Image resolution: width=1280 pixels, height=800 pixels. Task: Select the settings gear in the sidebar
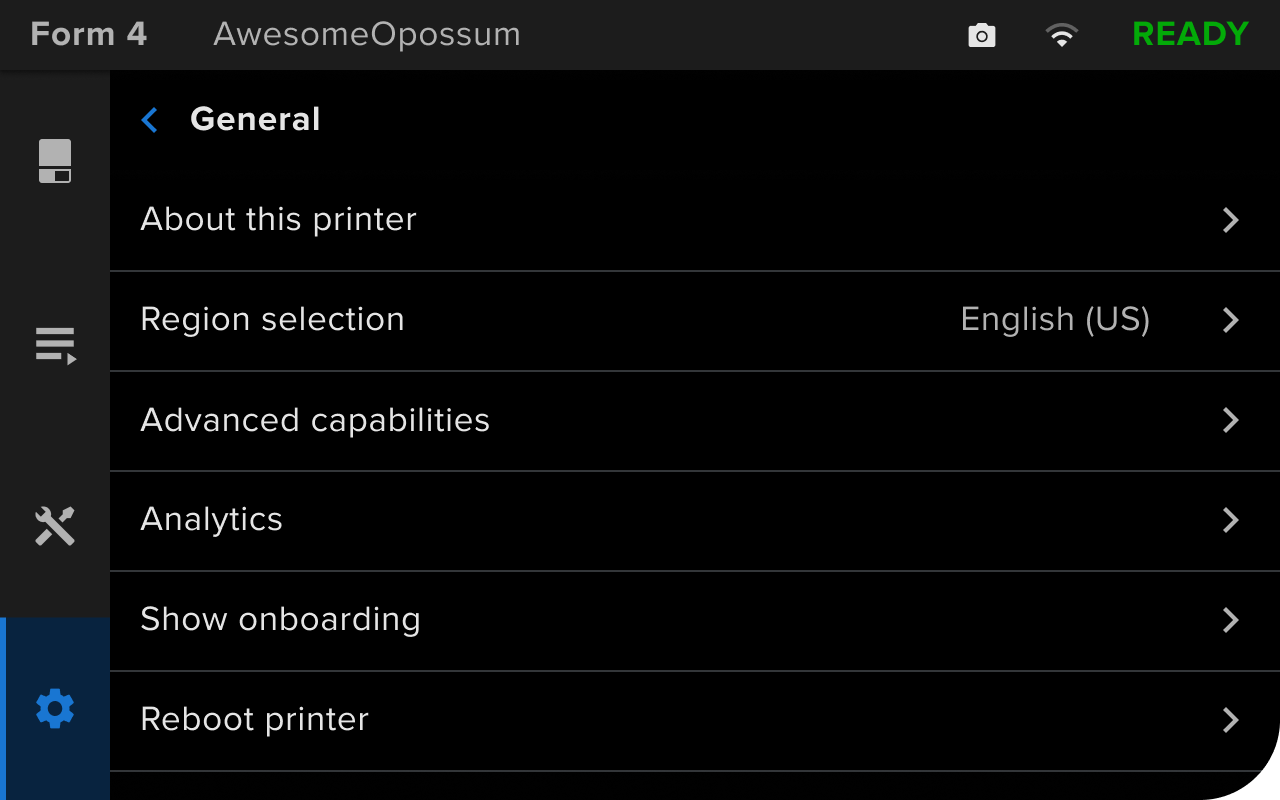55,708
